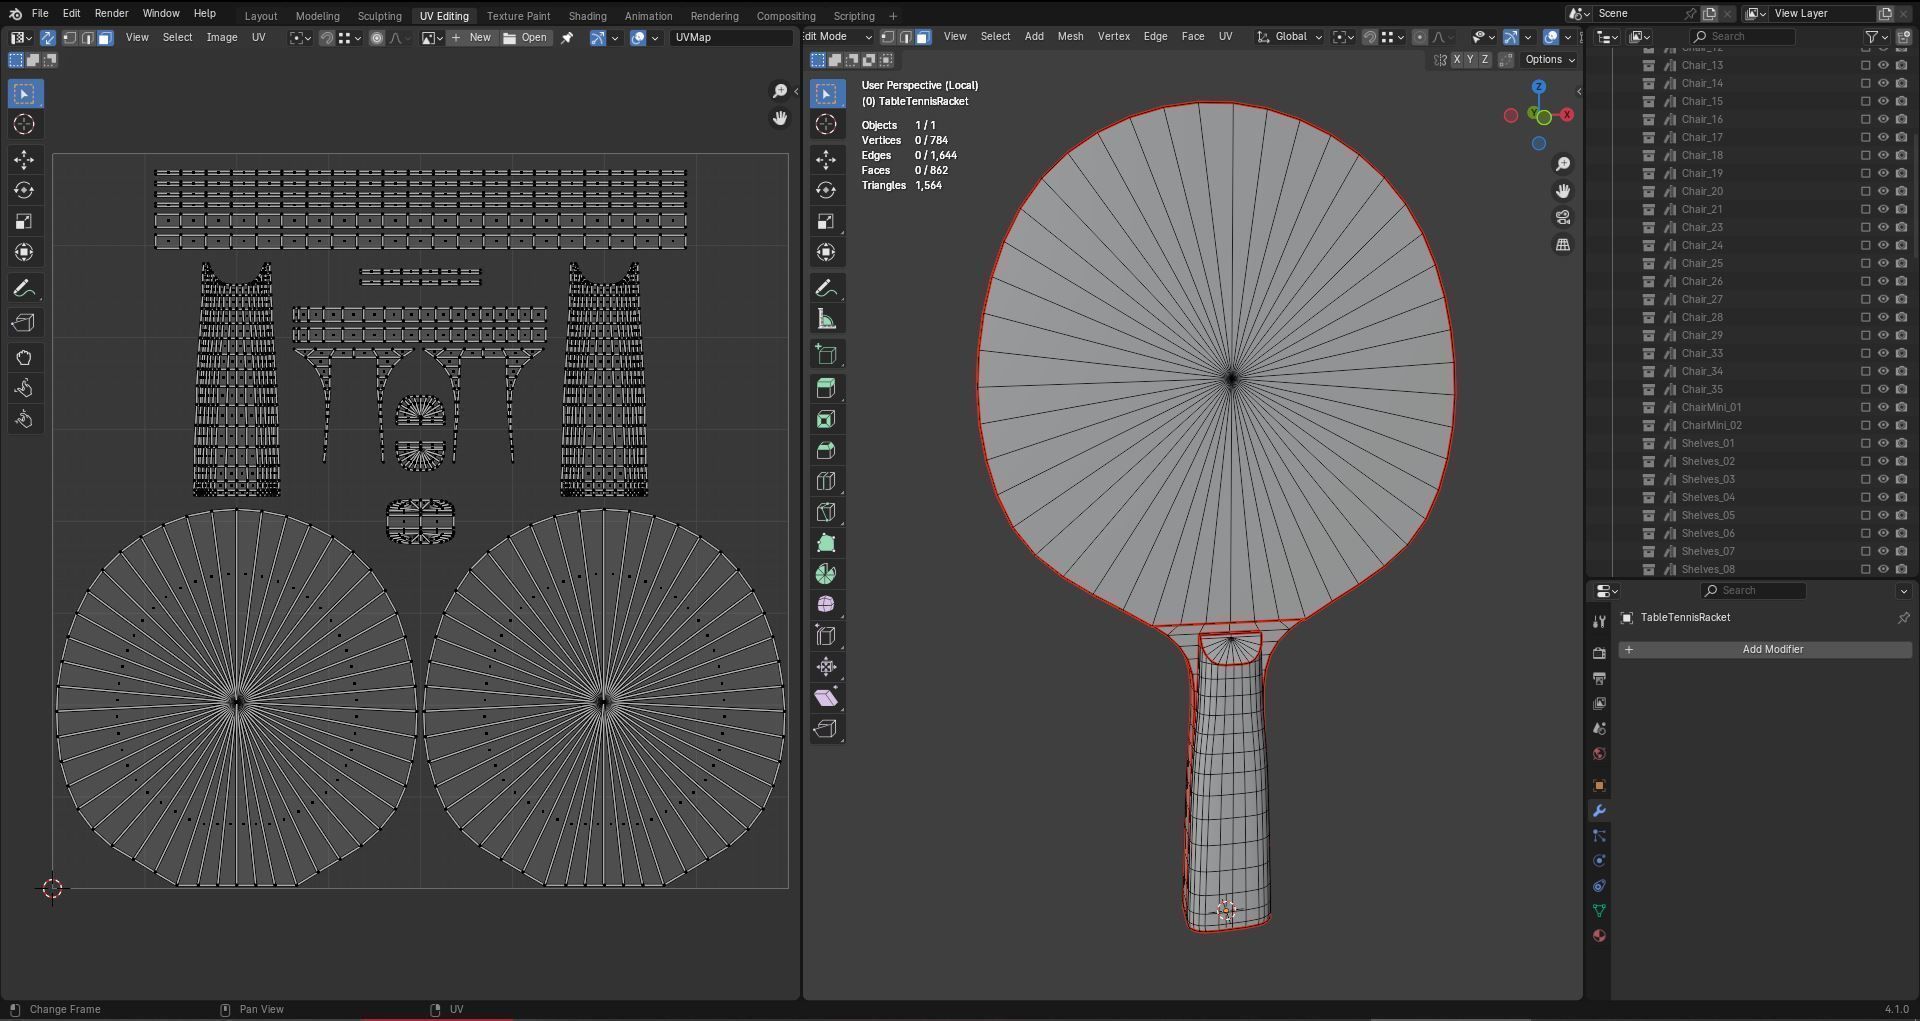Select the Cursor tool in UV editor

pos(24,124)
